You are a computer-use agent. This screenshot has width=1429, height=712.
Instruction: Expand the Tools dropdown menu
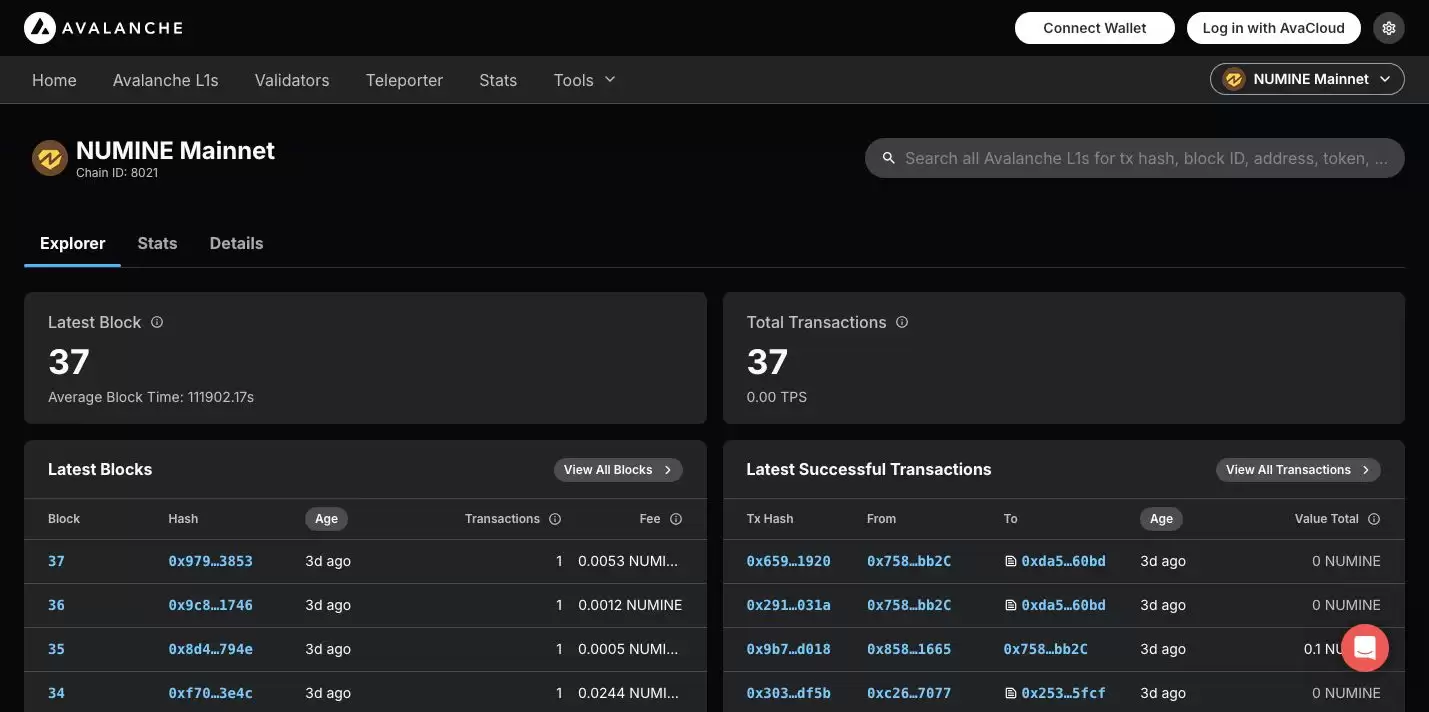pos(584,80)
